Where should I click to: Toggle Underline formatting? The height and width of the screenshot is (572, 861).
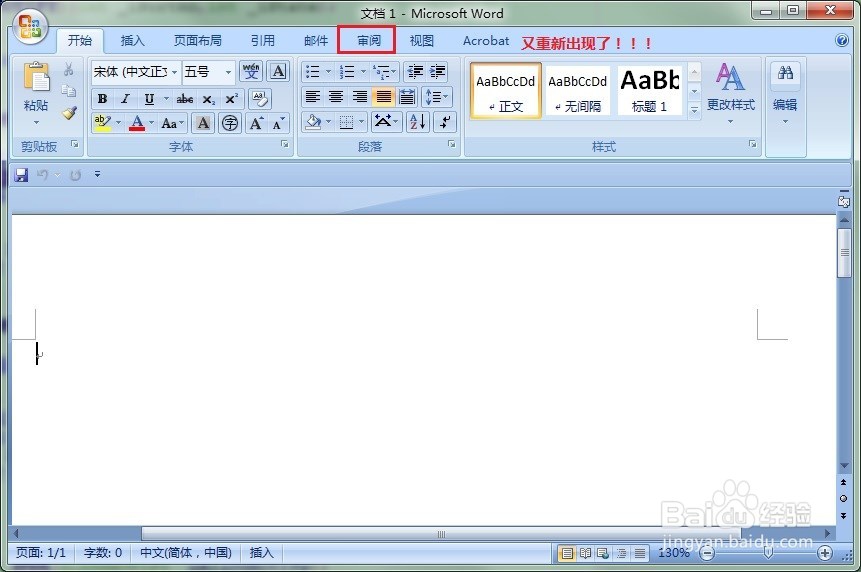149,99
